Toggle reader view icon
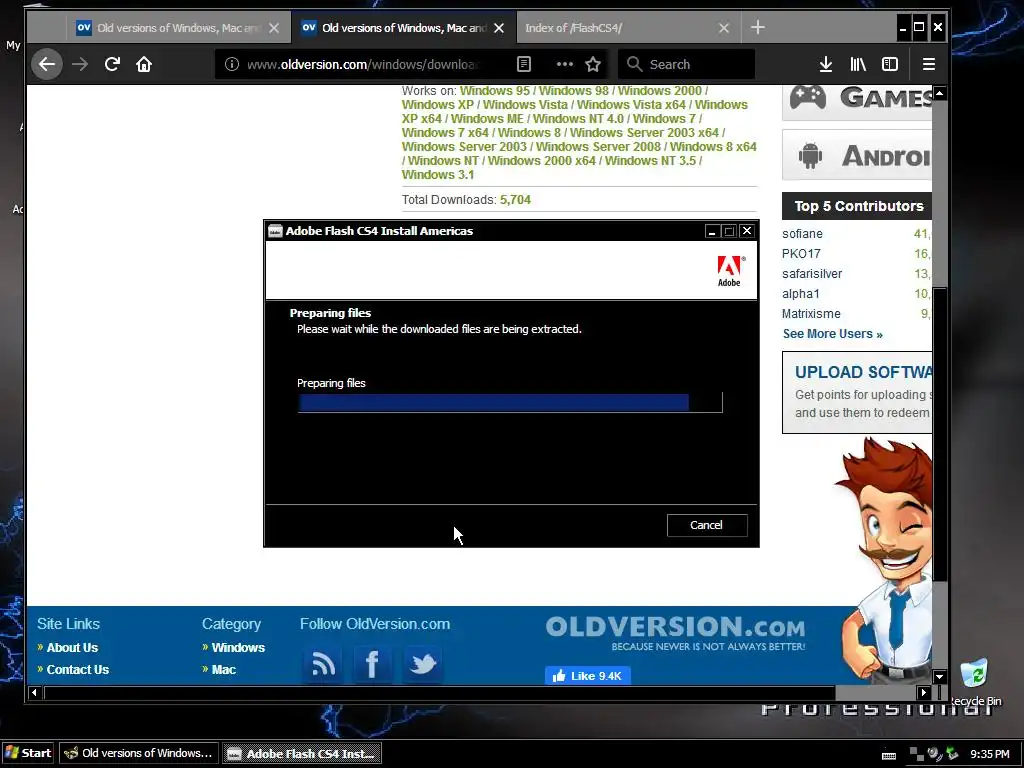Viewport: 1024px width, 768px height. tap(524, 64)
